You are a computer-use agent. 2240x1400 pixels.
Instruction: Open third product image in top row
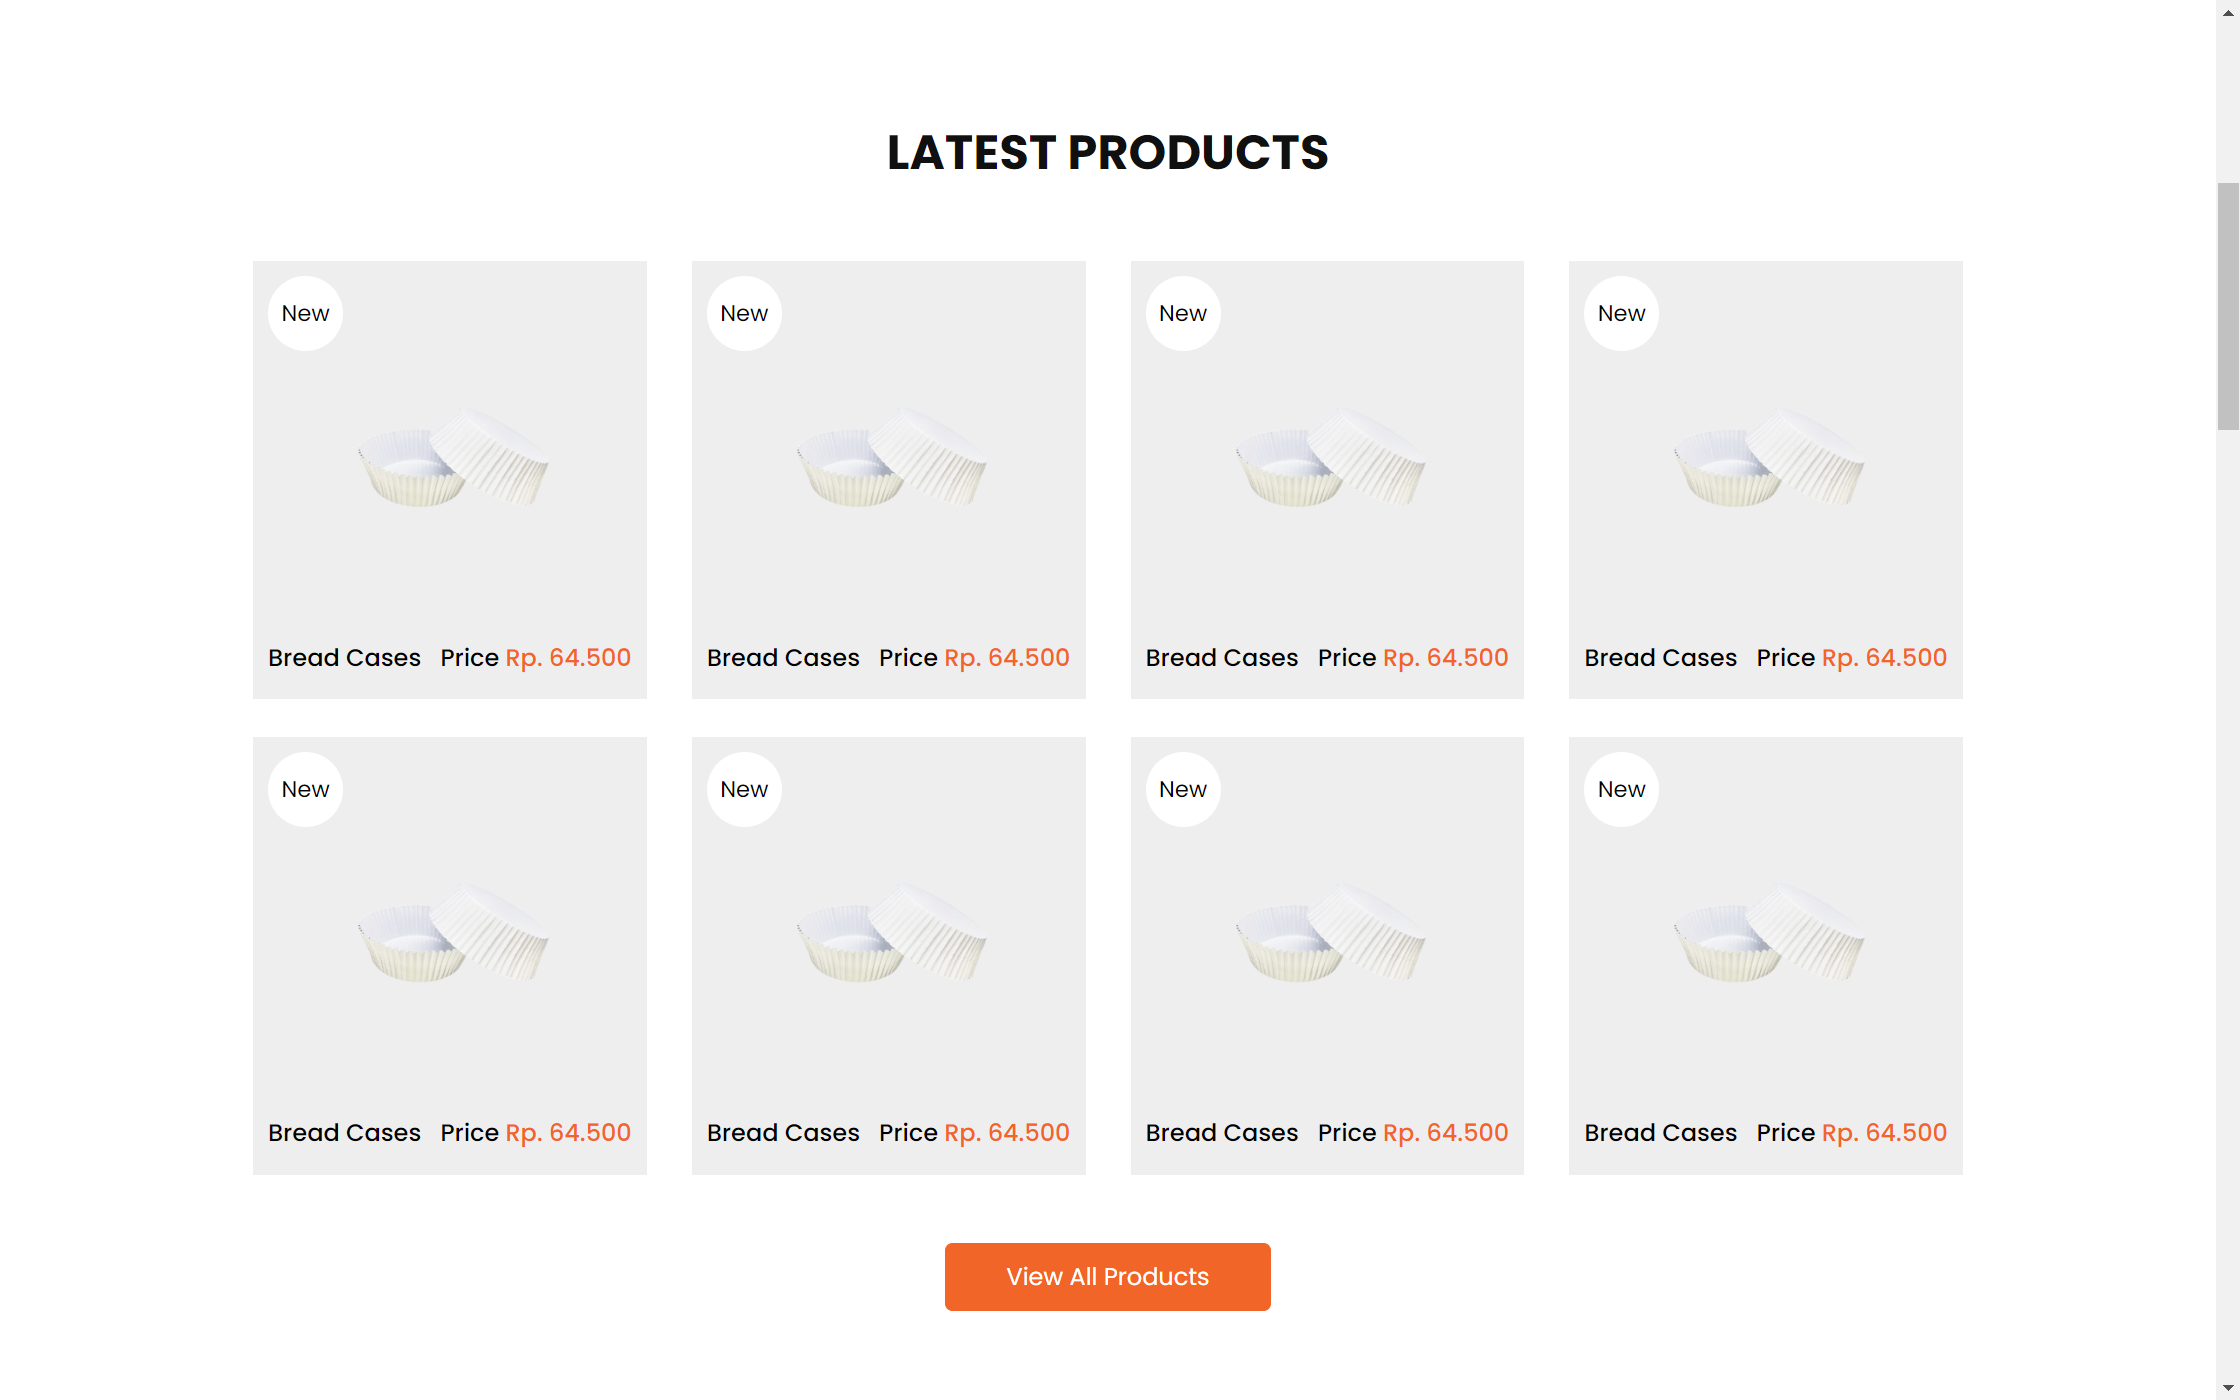1329,457
